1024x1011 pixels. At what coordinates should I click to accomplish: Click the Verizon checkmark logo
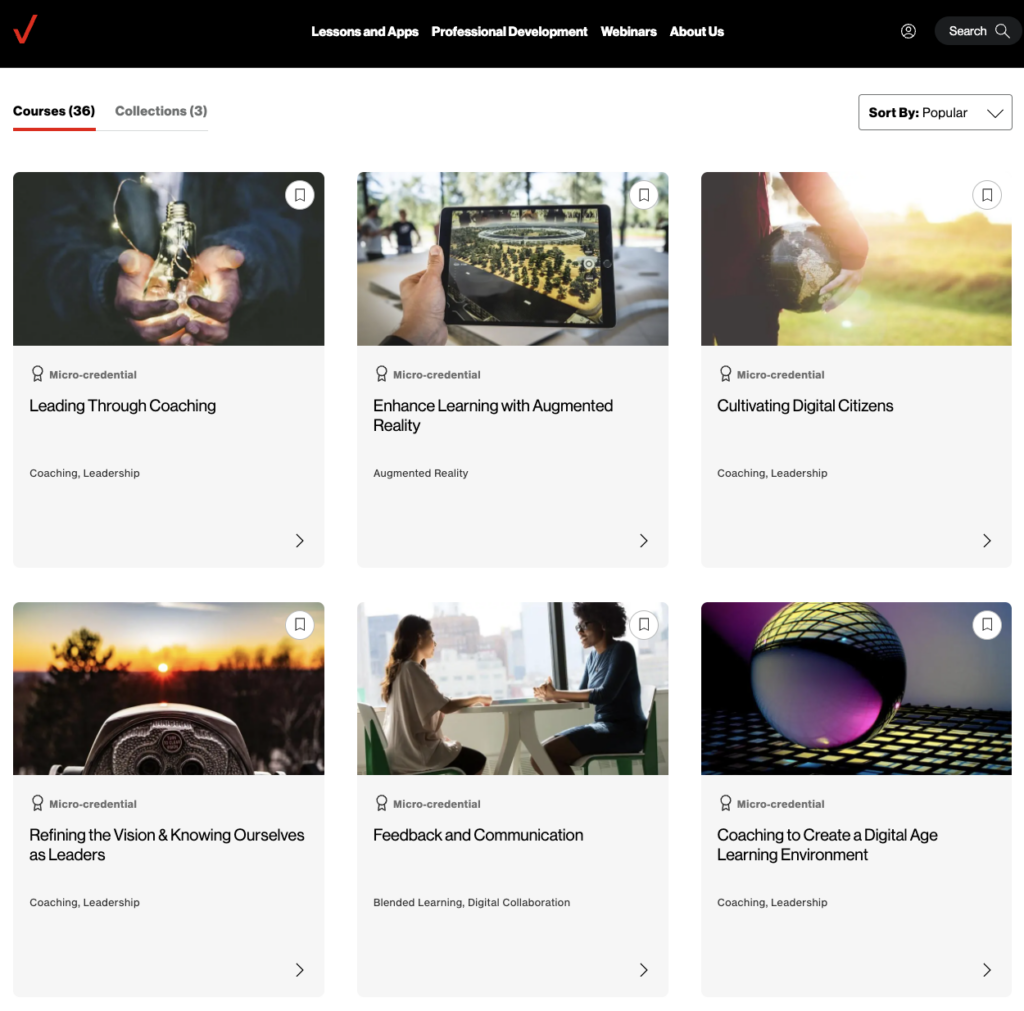(25, 30)
